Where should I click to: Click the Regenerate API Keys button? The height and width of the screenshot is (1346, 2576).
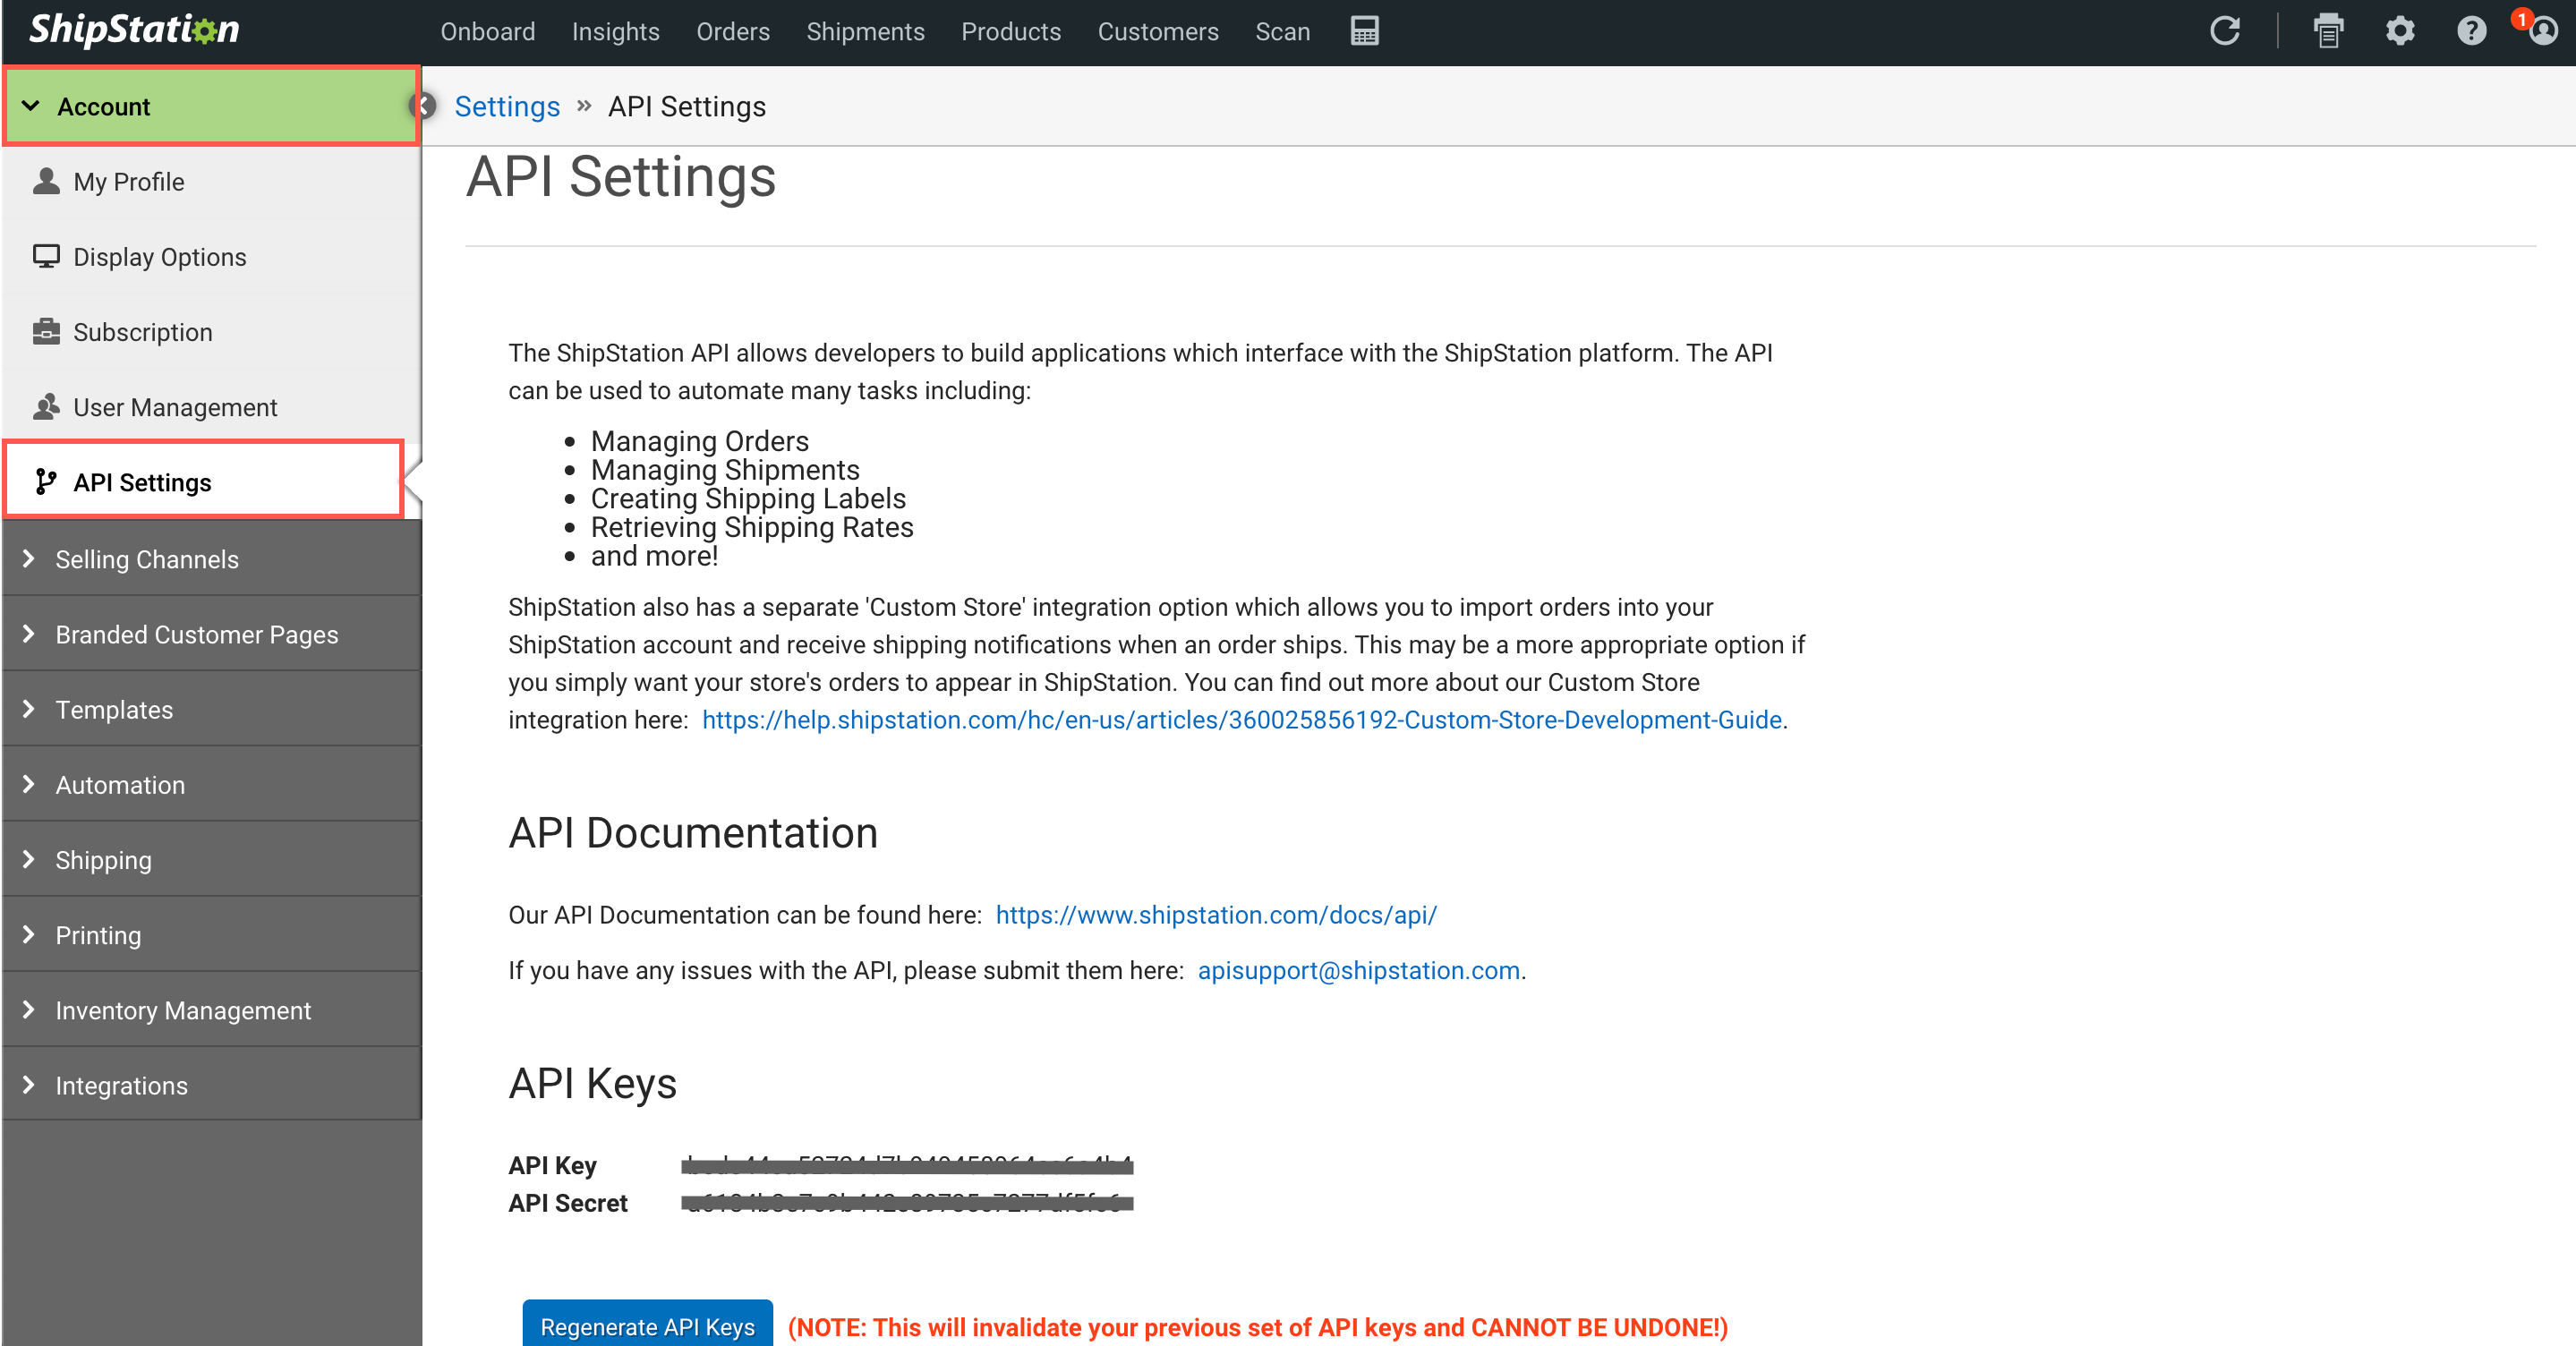pyautogui.click(x=647, y=1325)
